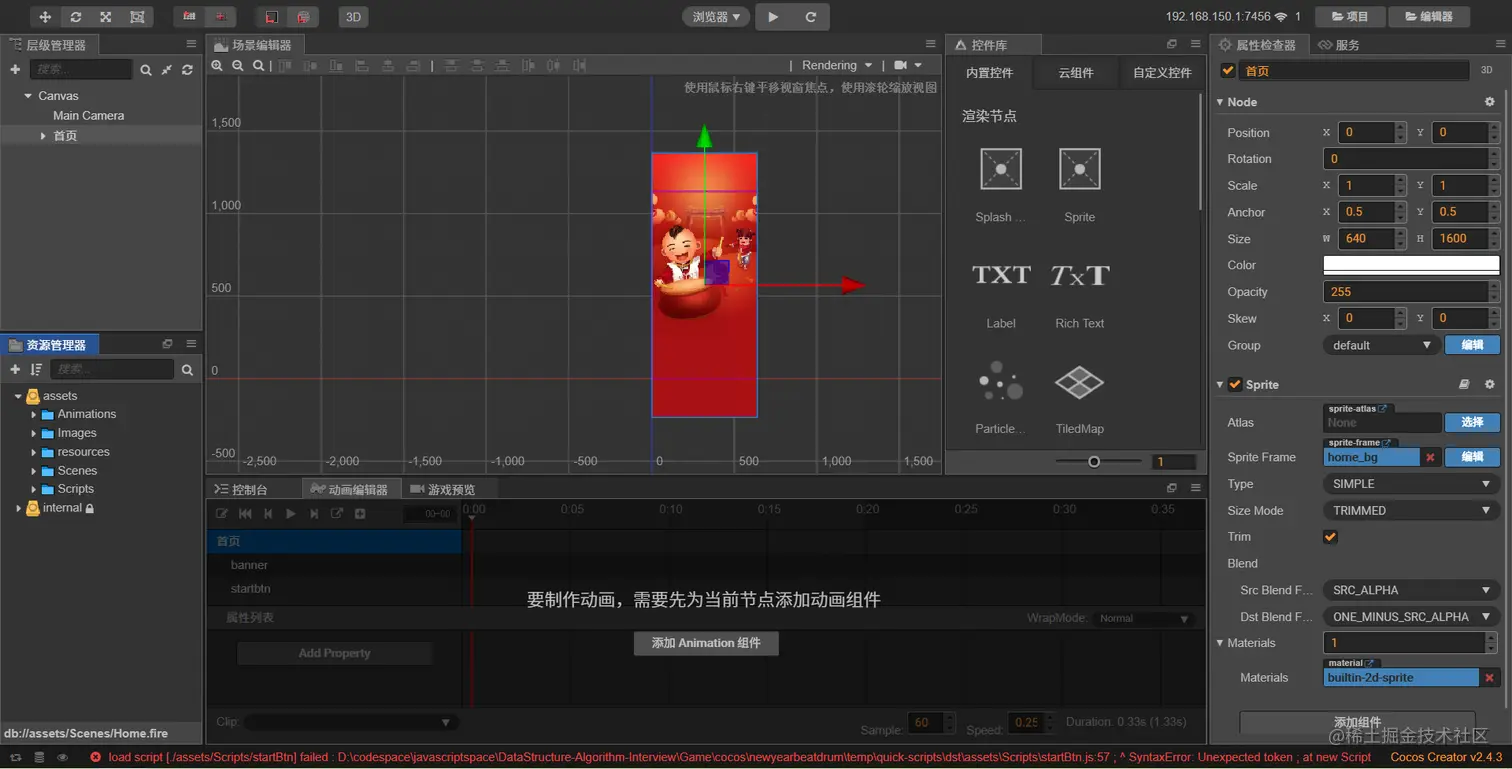
Task: Click the Group 编辑 button
Action: (x=1472, y=345)
